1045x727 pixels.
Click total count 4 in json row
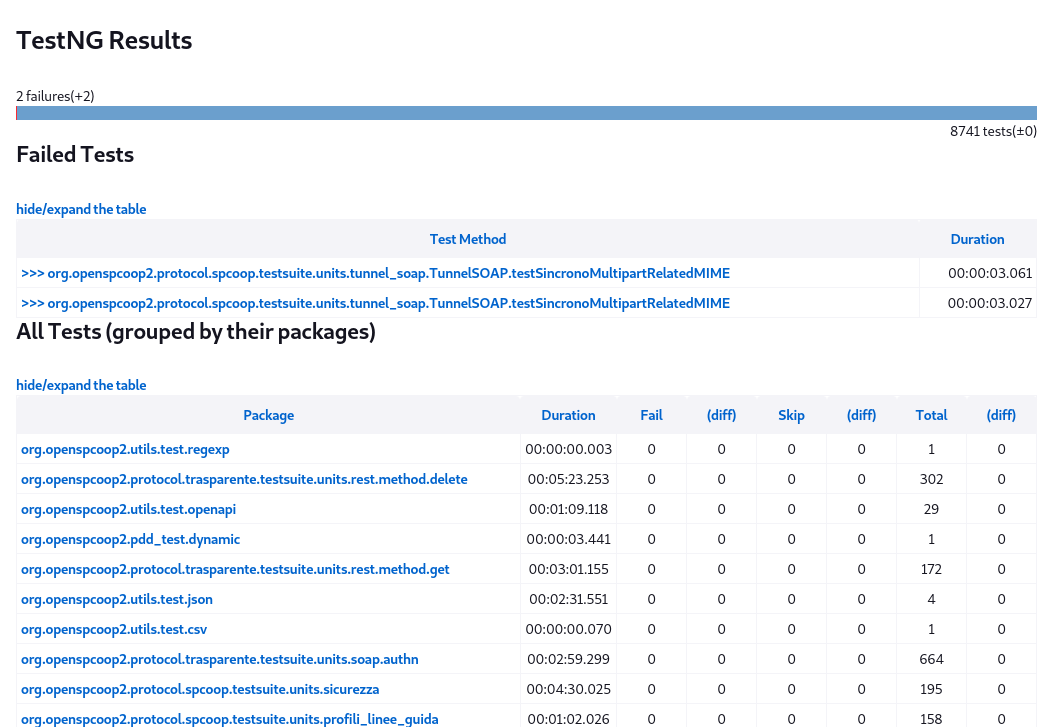(931, 599)
